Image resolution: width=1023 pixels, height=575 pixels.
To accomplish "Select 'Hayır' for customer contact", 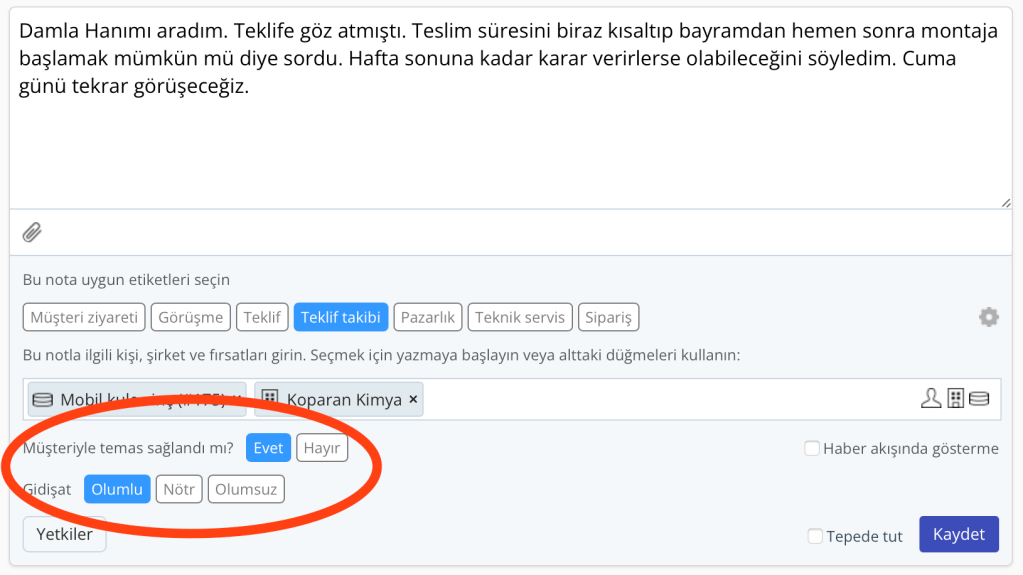I will [x=322, y=448].
